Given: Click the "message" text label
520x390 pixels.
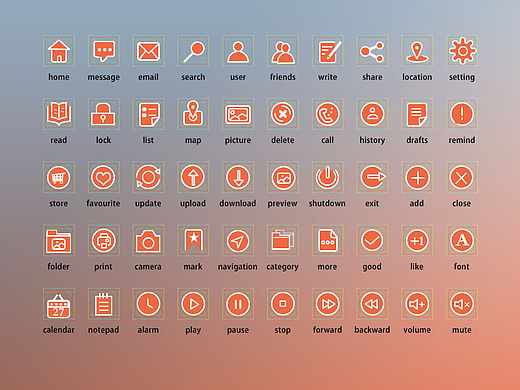Looking at the screenshot, I should pyautogui.click(x=104, y=77).
